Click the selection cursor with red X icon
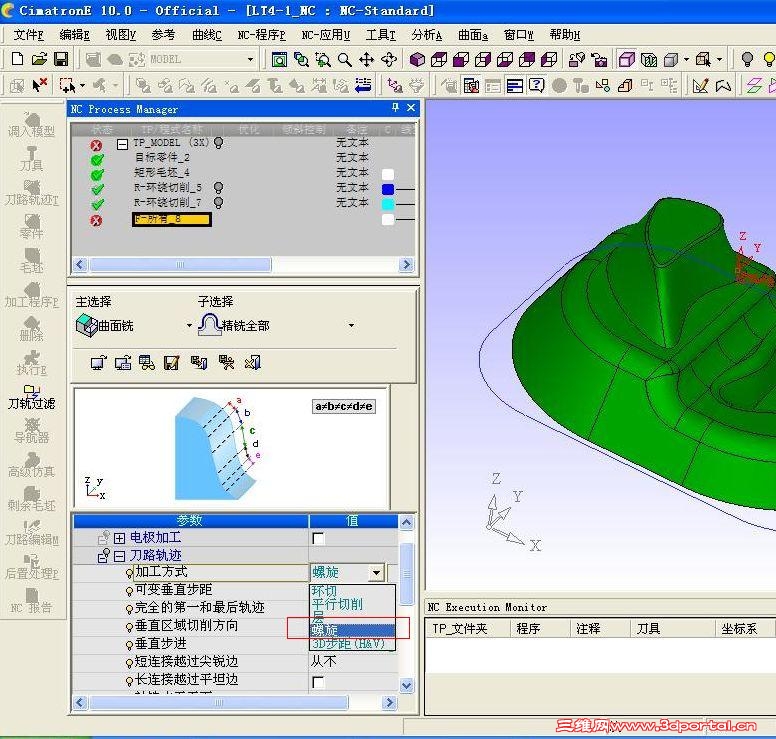 coord(39,85)
